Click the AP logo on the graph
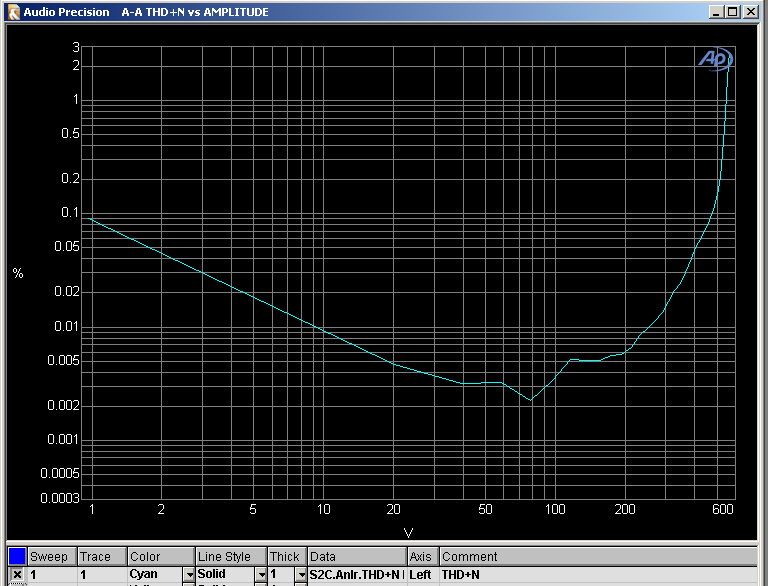 [715, 60]
